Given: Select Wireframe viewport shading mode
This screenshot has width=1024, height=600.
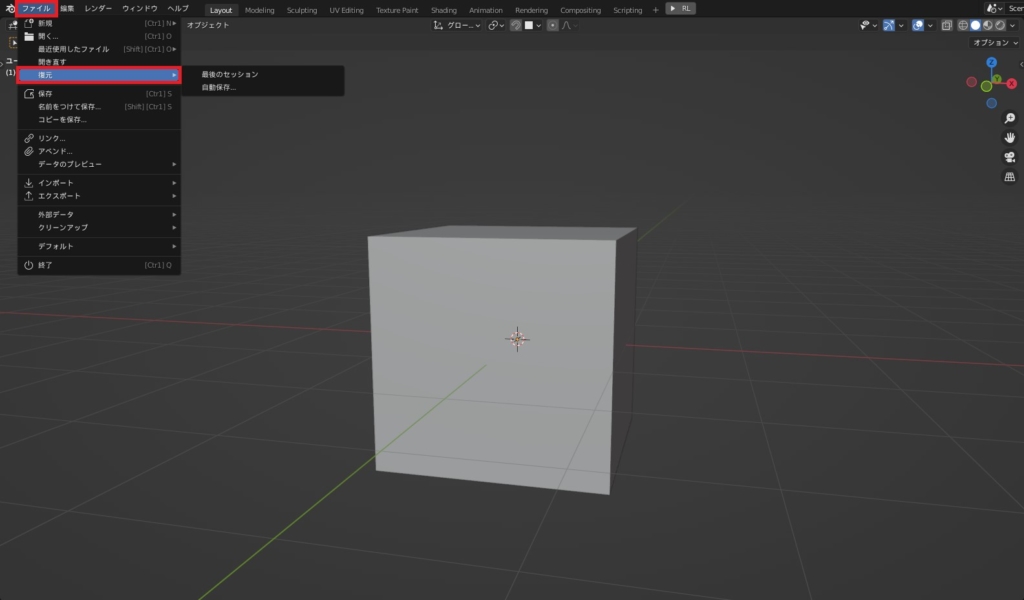Looking at the screenshot, I should [963, 25].
